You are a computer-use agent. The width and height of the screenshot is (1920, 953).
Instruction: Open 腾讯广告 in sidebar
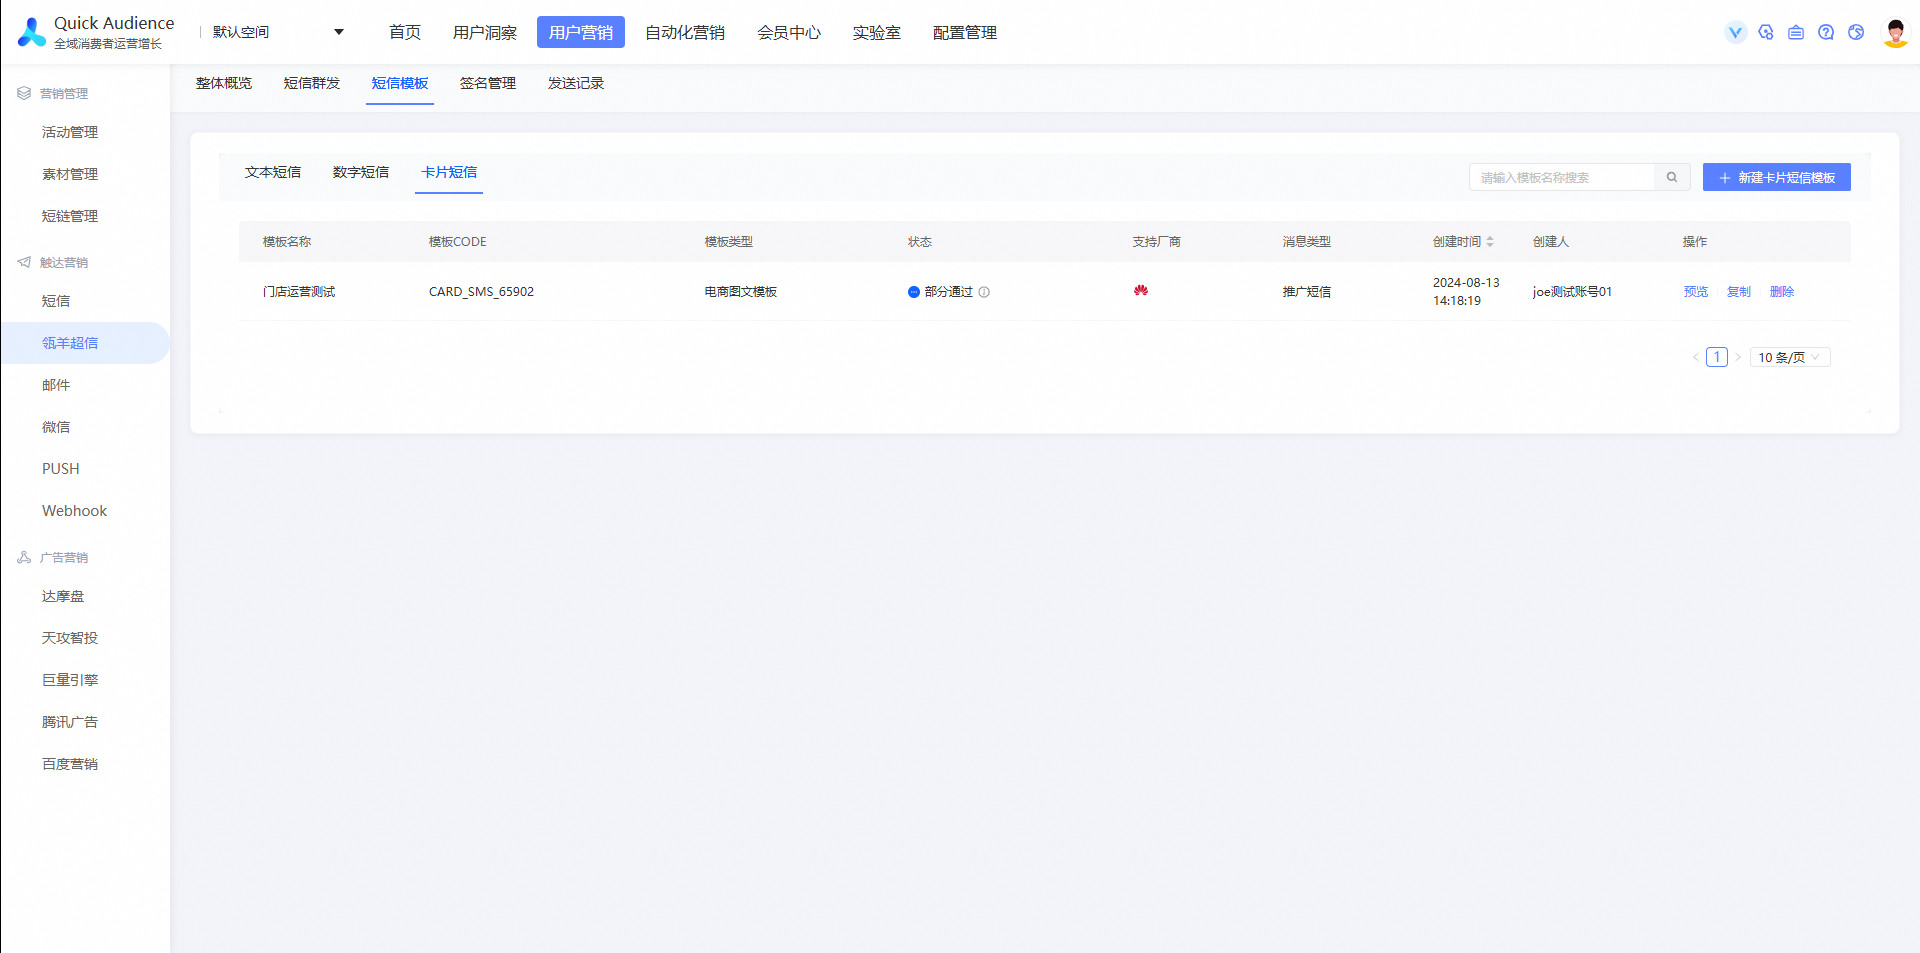pyautogui.click(x=70, y=722)
